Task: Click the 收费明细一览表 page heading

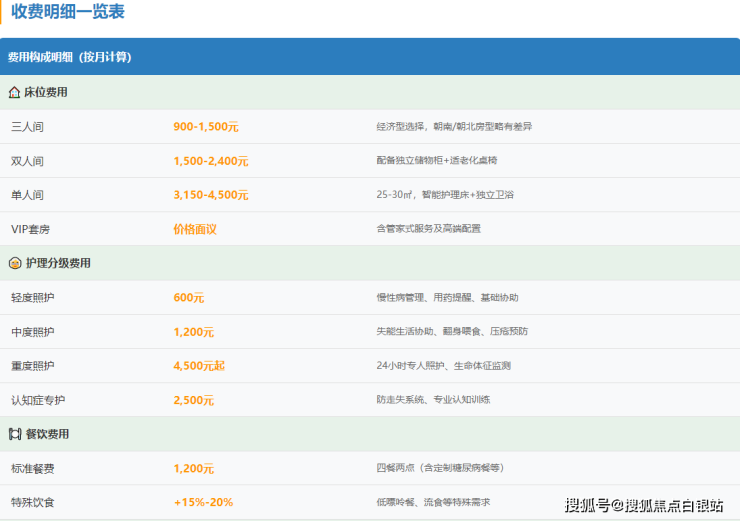Action: tap(68, 13)
